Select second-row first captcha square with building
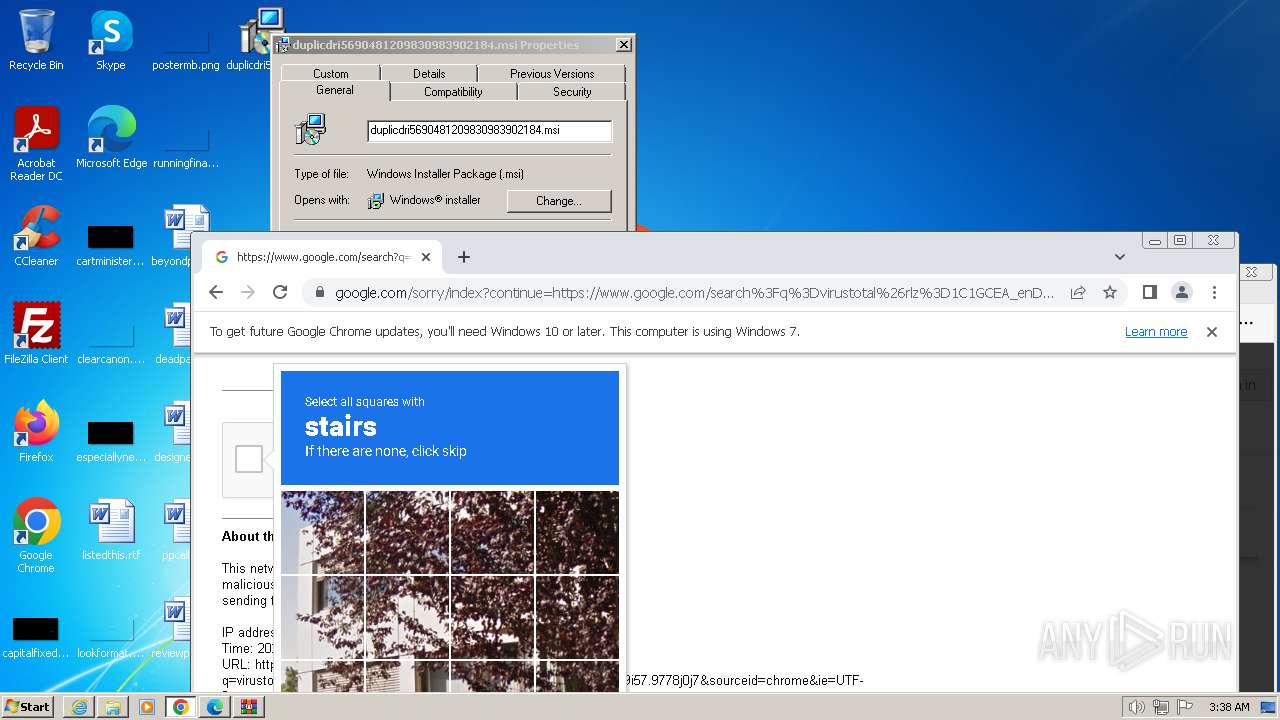 click(322, 617)
